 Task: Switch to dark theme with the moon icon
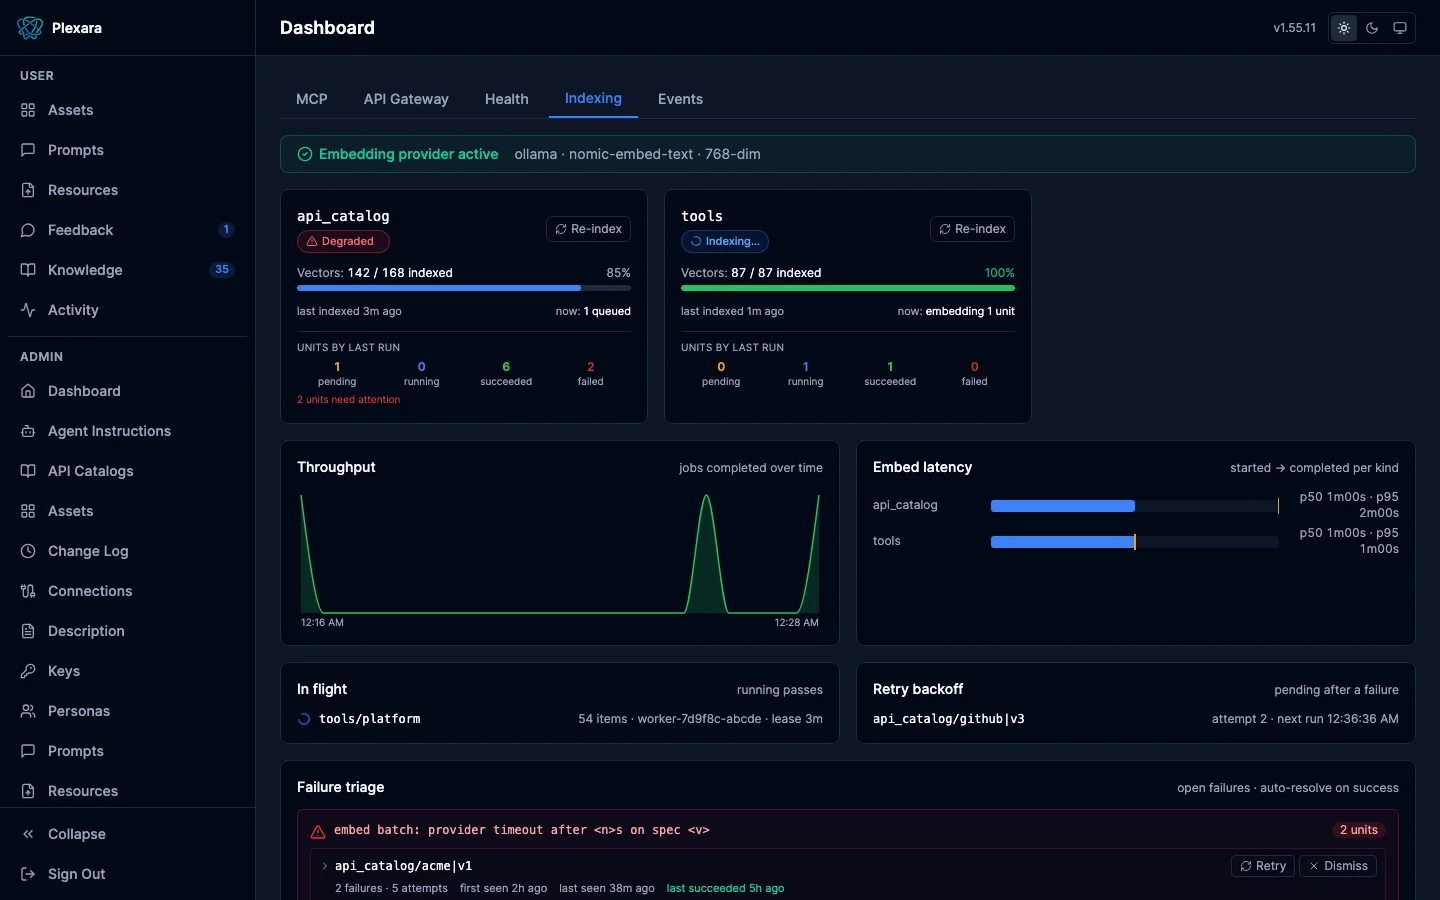(1372, 28)
